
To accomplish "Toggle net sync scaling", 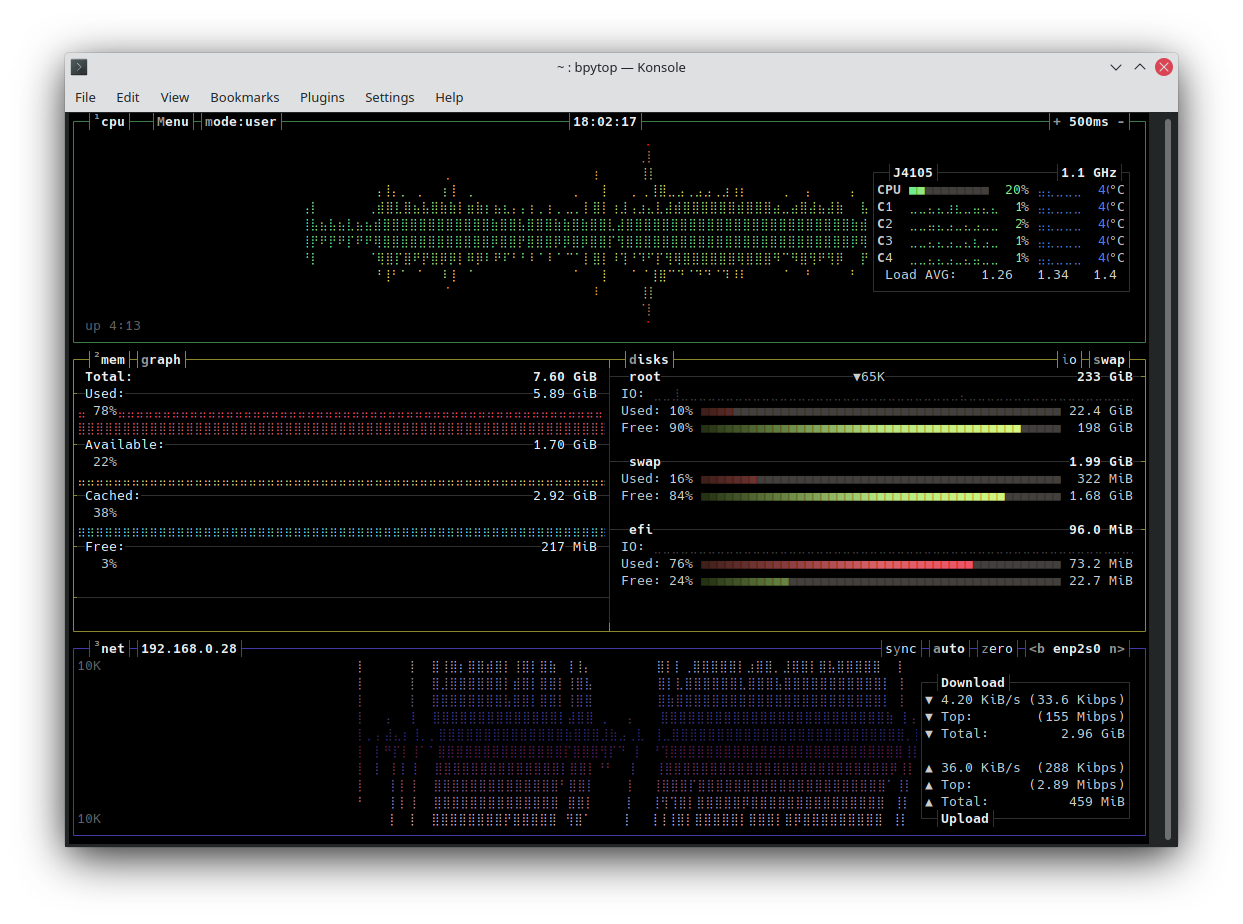I will coord(900,649).
